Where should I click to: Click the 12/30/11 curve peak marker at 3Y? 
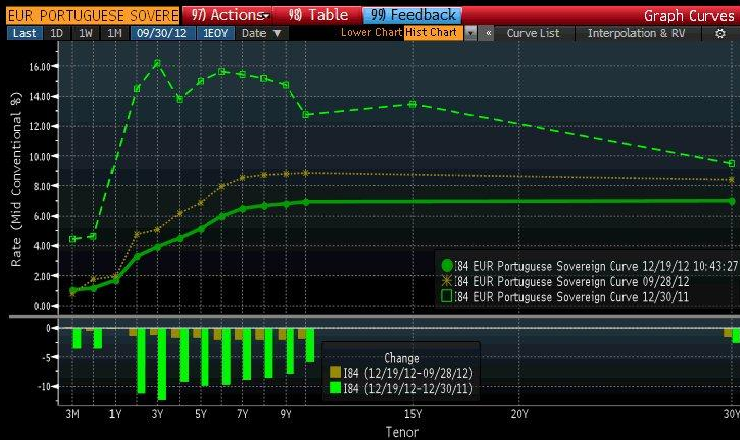coord(157,63)
